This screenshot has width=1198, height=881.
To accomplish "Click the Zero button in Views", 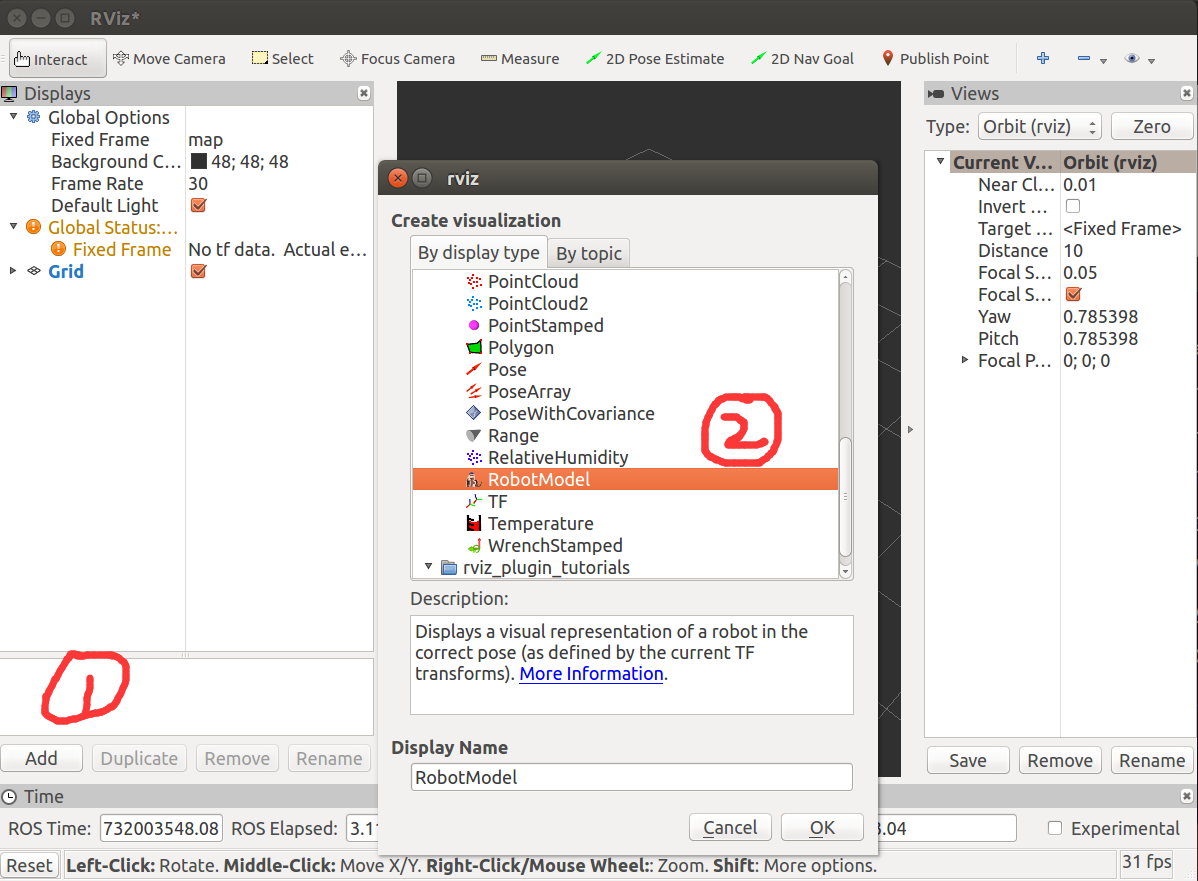I will [x=1151, y=127].
